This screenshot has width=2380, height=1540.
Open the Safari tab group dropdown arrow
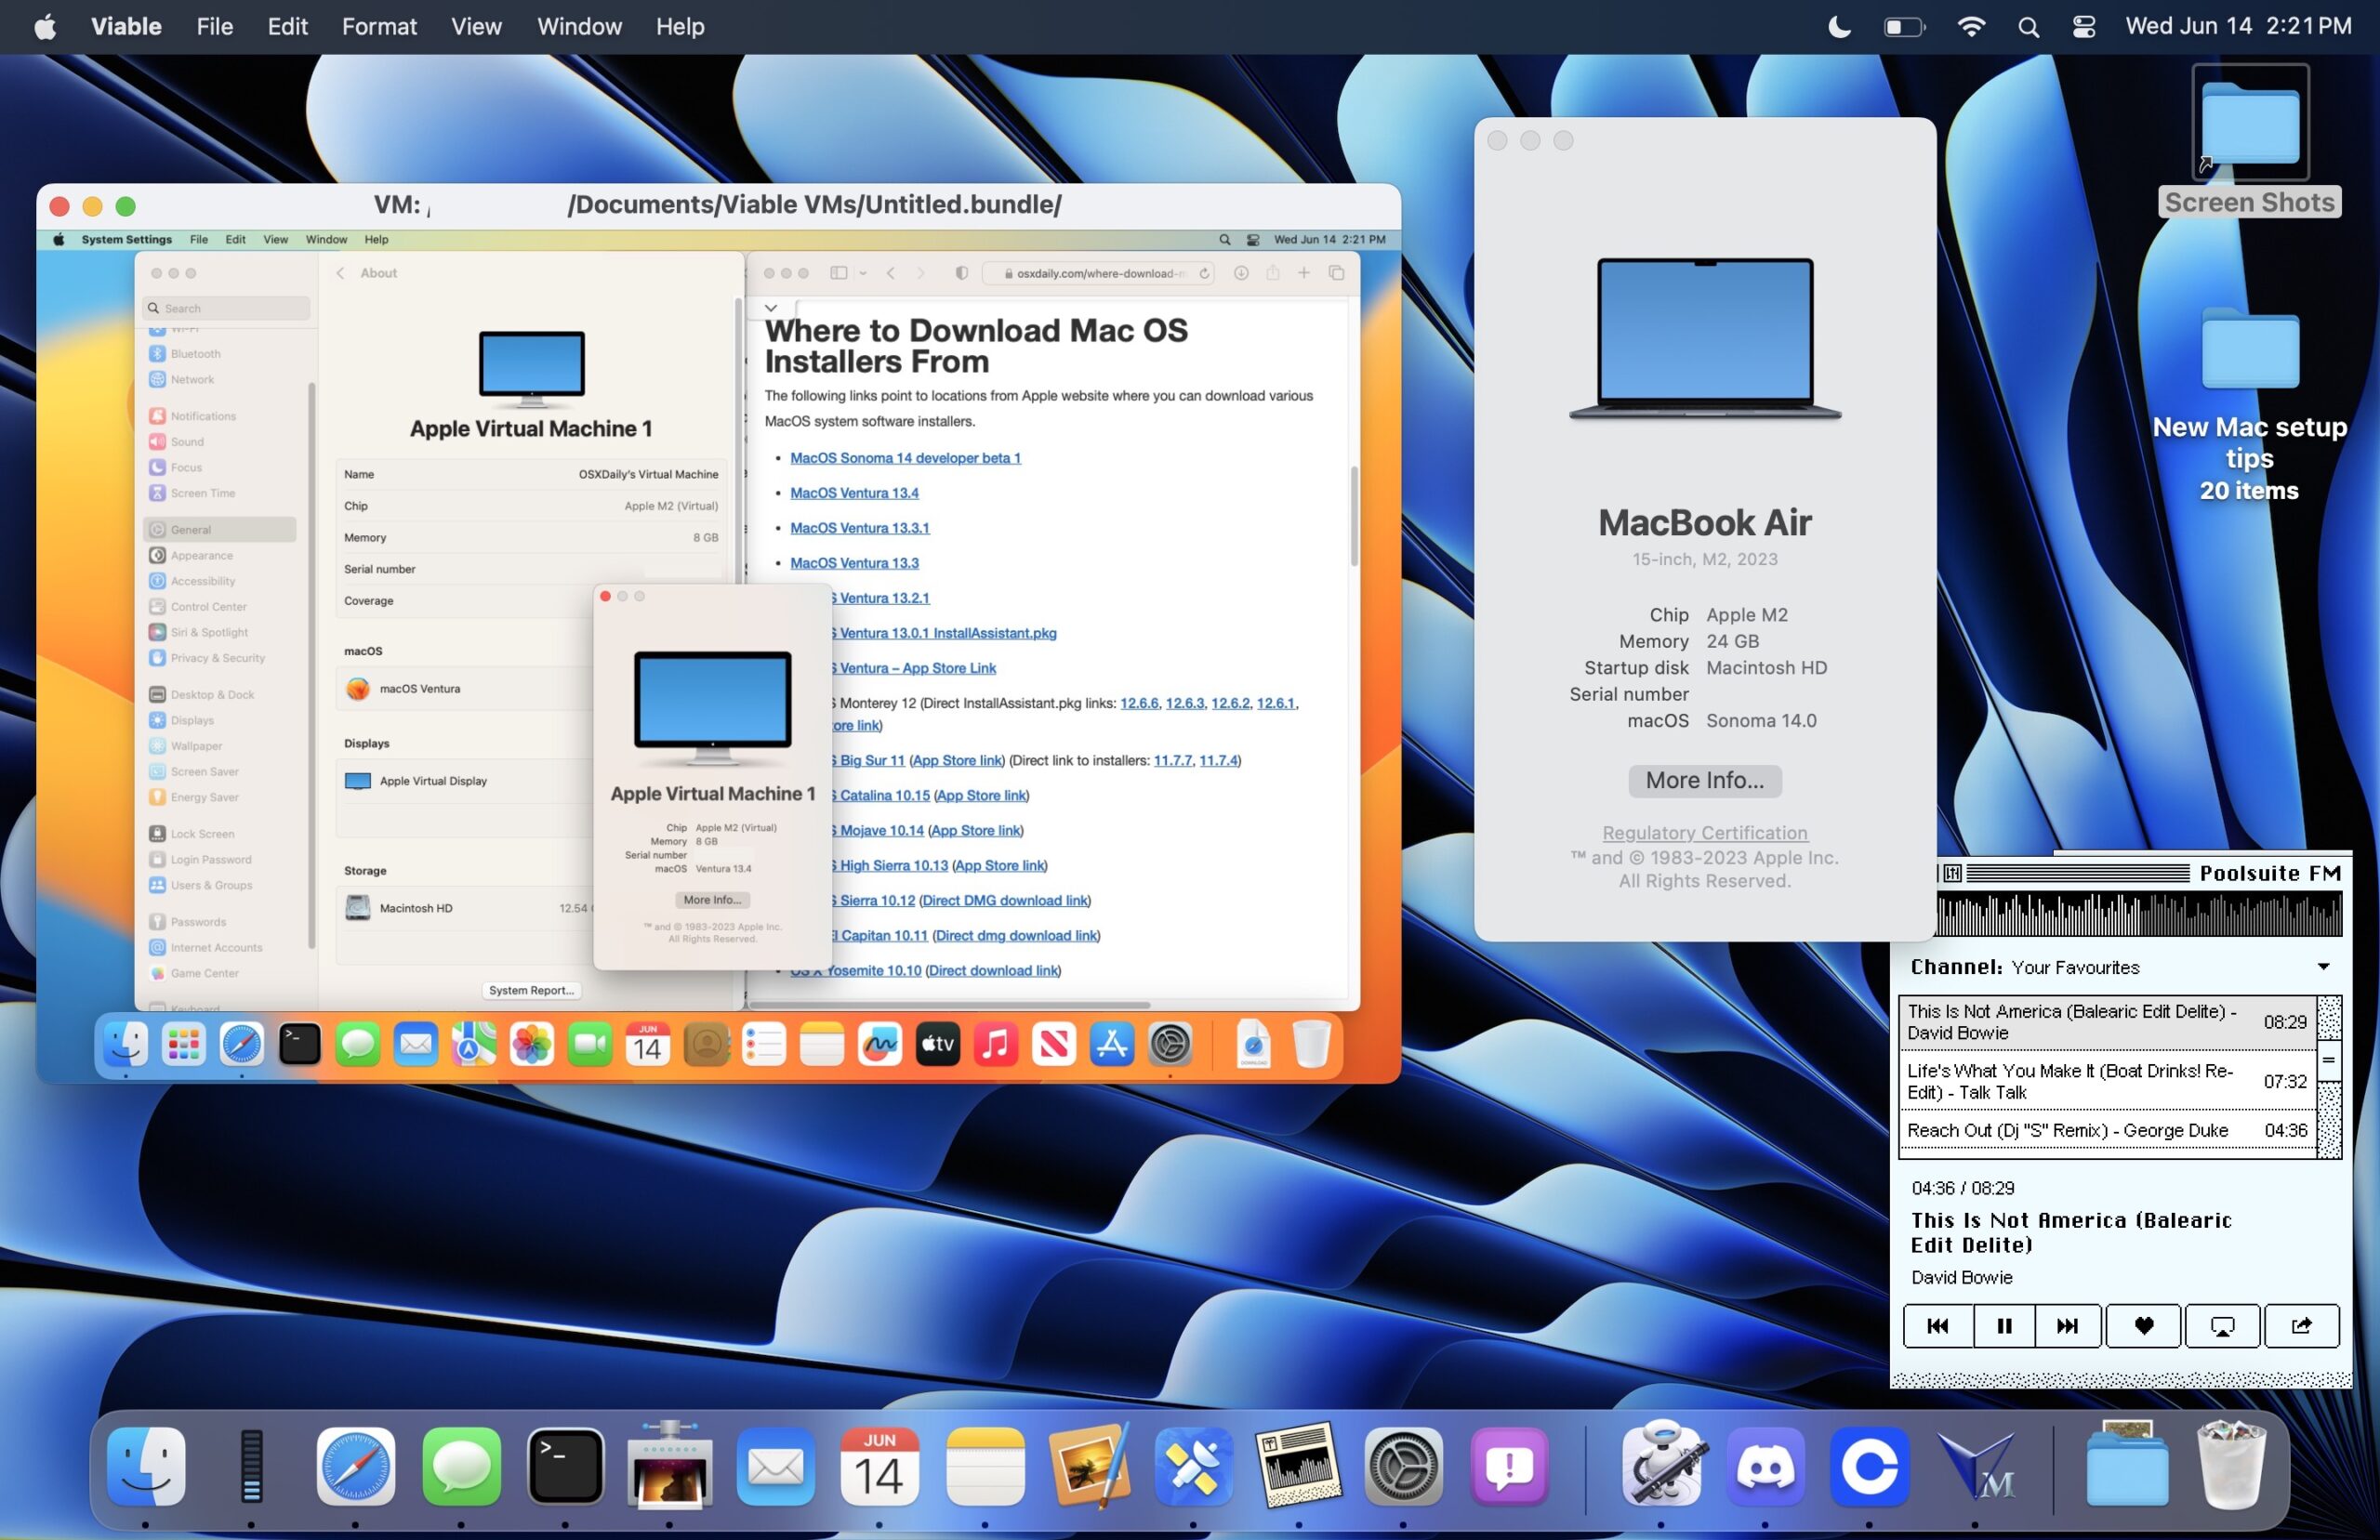coord(863,273)
